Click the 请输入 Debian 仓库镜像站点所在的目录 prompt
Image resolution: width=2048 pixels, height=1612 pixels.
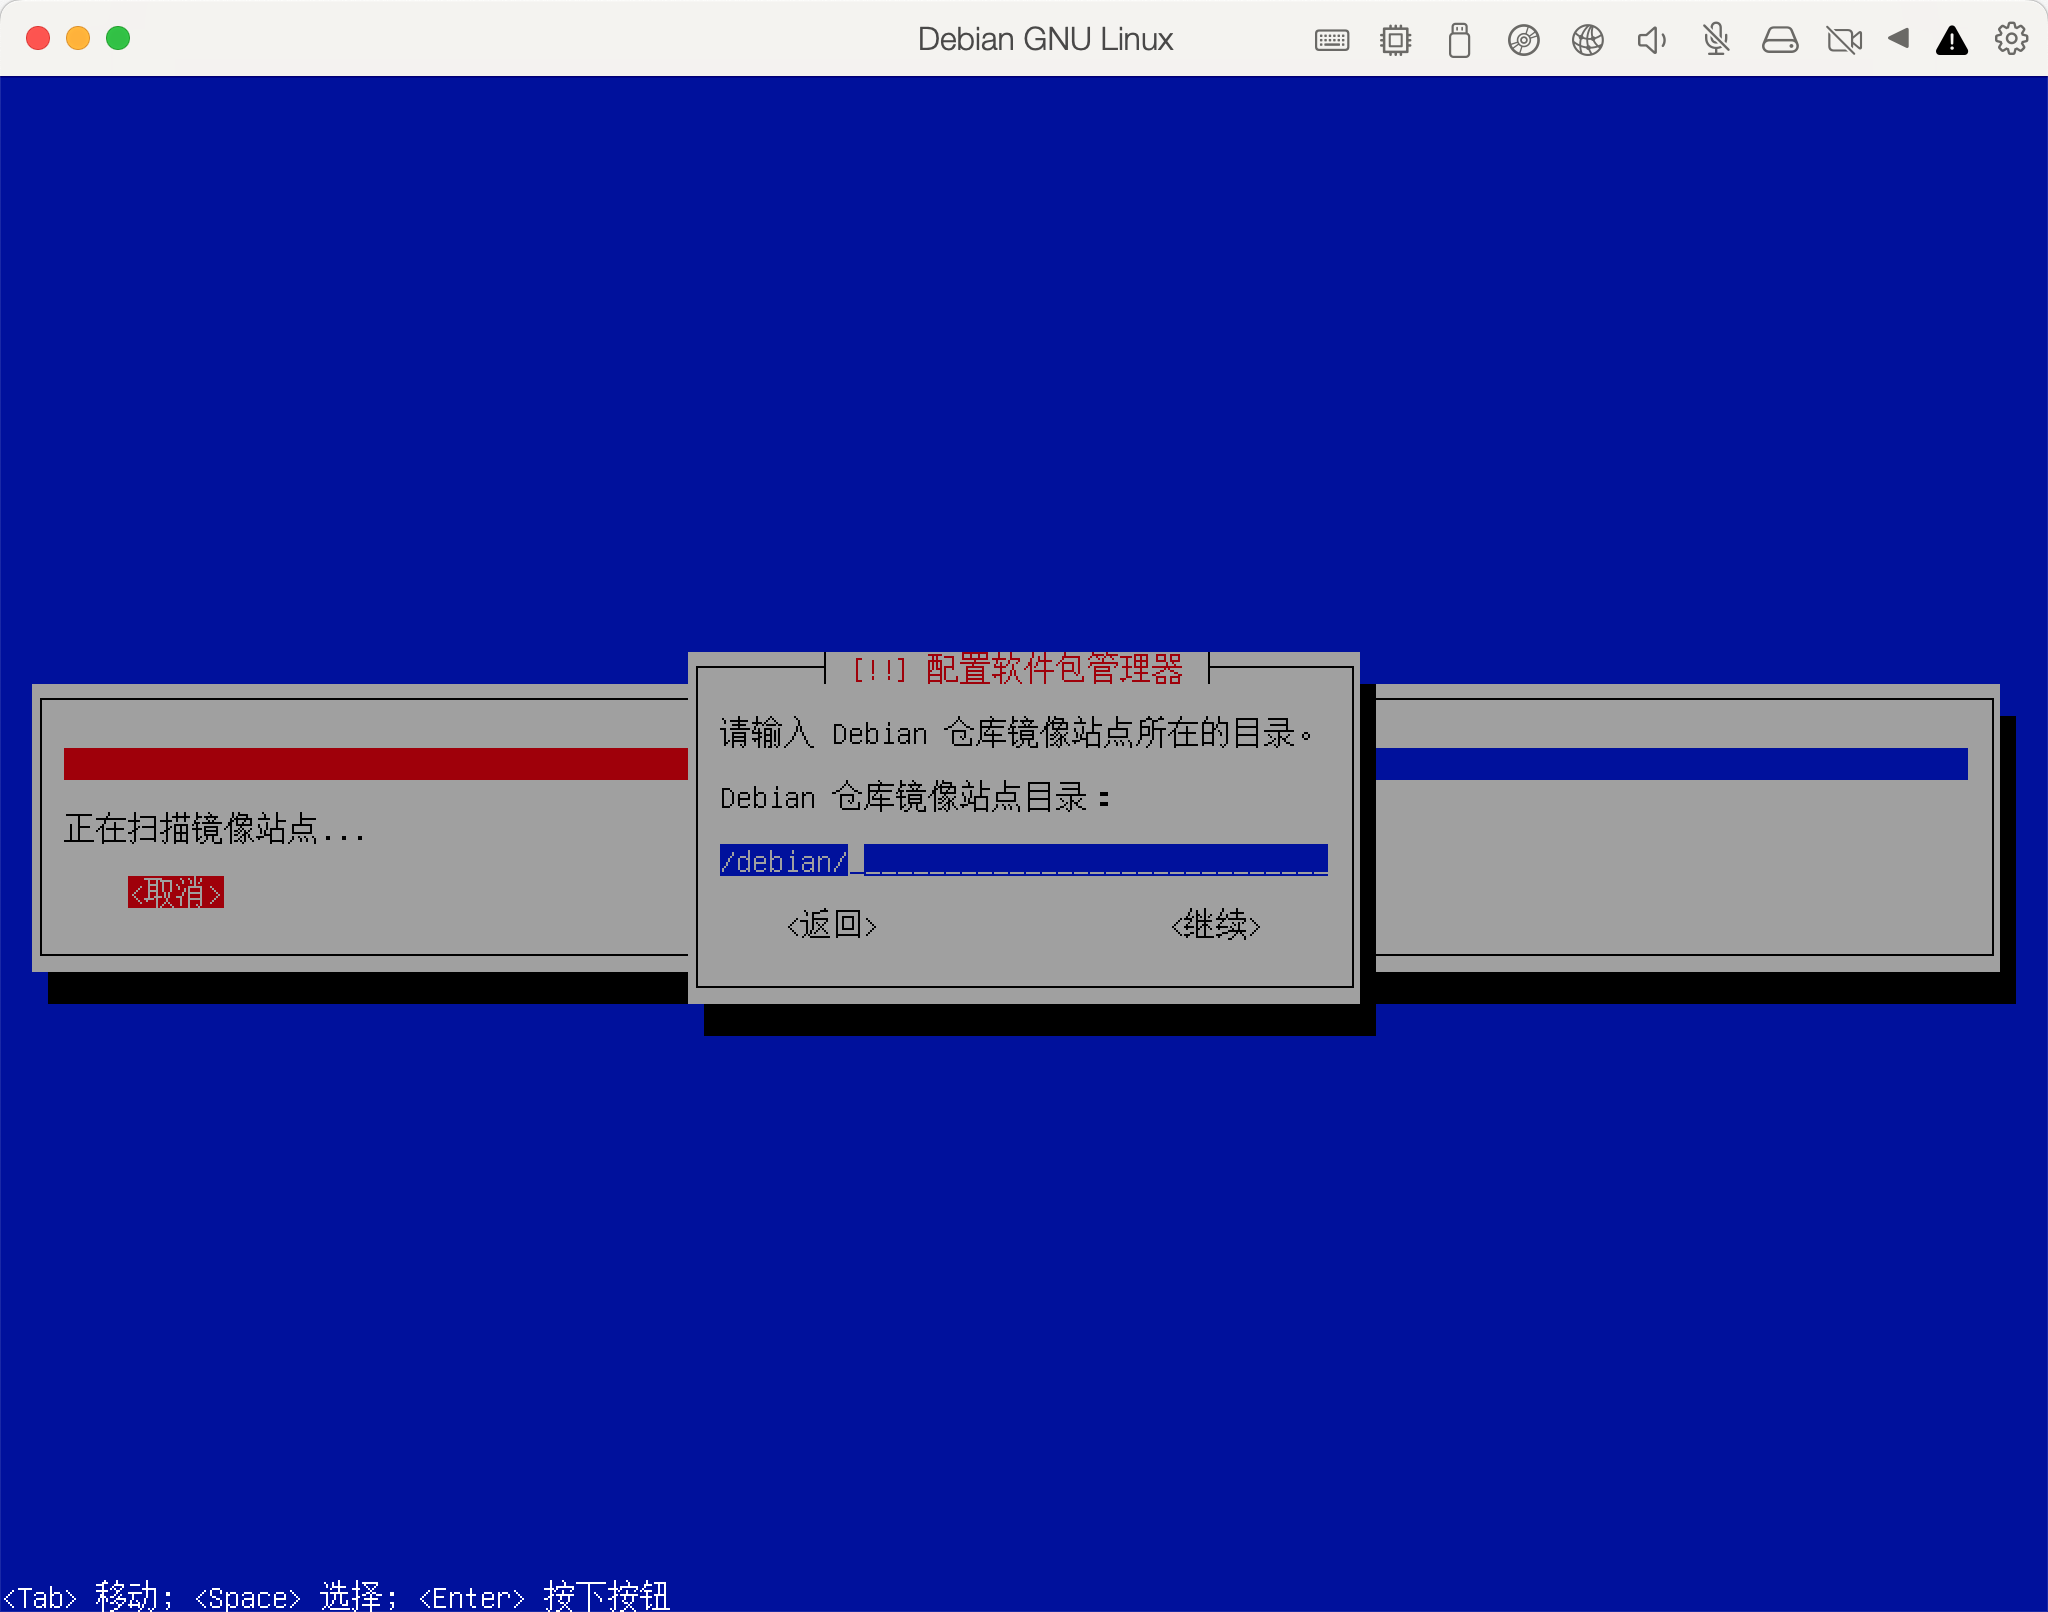coord(1015,733)
